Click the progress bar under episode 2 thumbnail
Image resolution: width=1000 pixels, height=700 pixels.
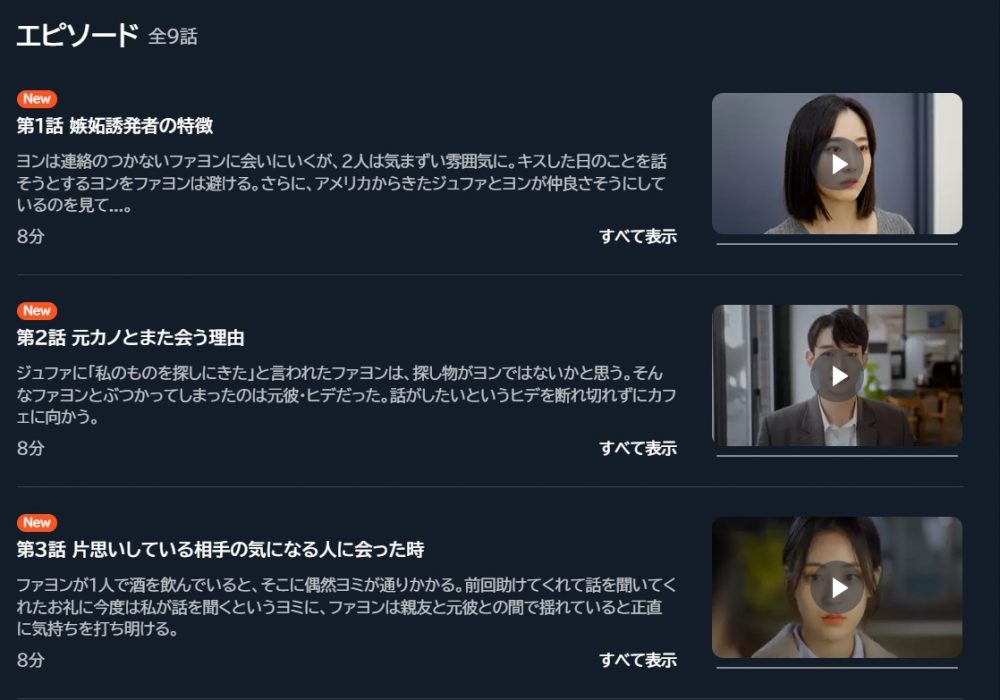(x=837, y=455)
